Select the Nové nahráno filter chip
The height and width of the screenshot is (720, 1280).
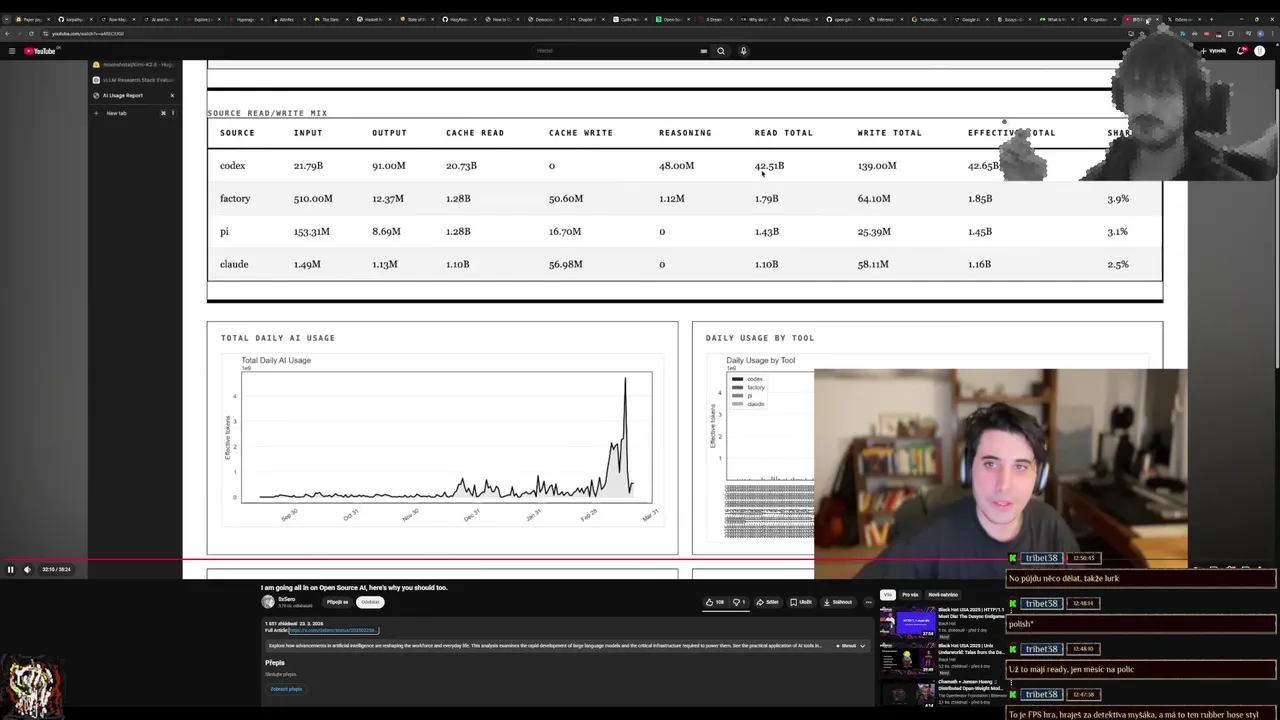pos(943,594)
